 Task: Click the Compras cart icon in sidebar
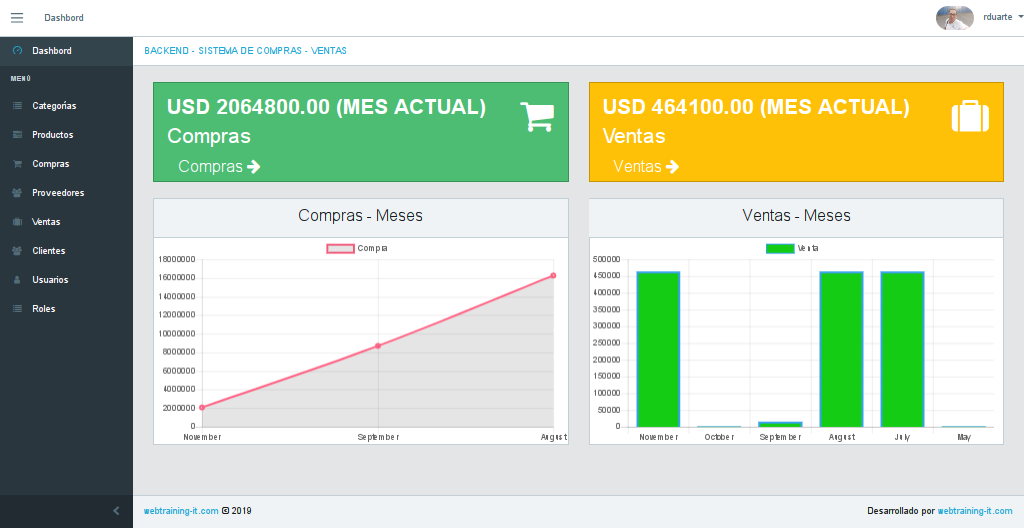pos(17,164)
